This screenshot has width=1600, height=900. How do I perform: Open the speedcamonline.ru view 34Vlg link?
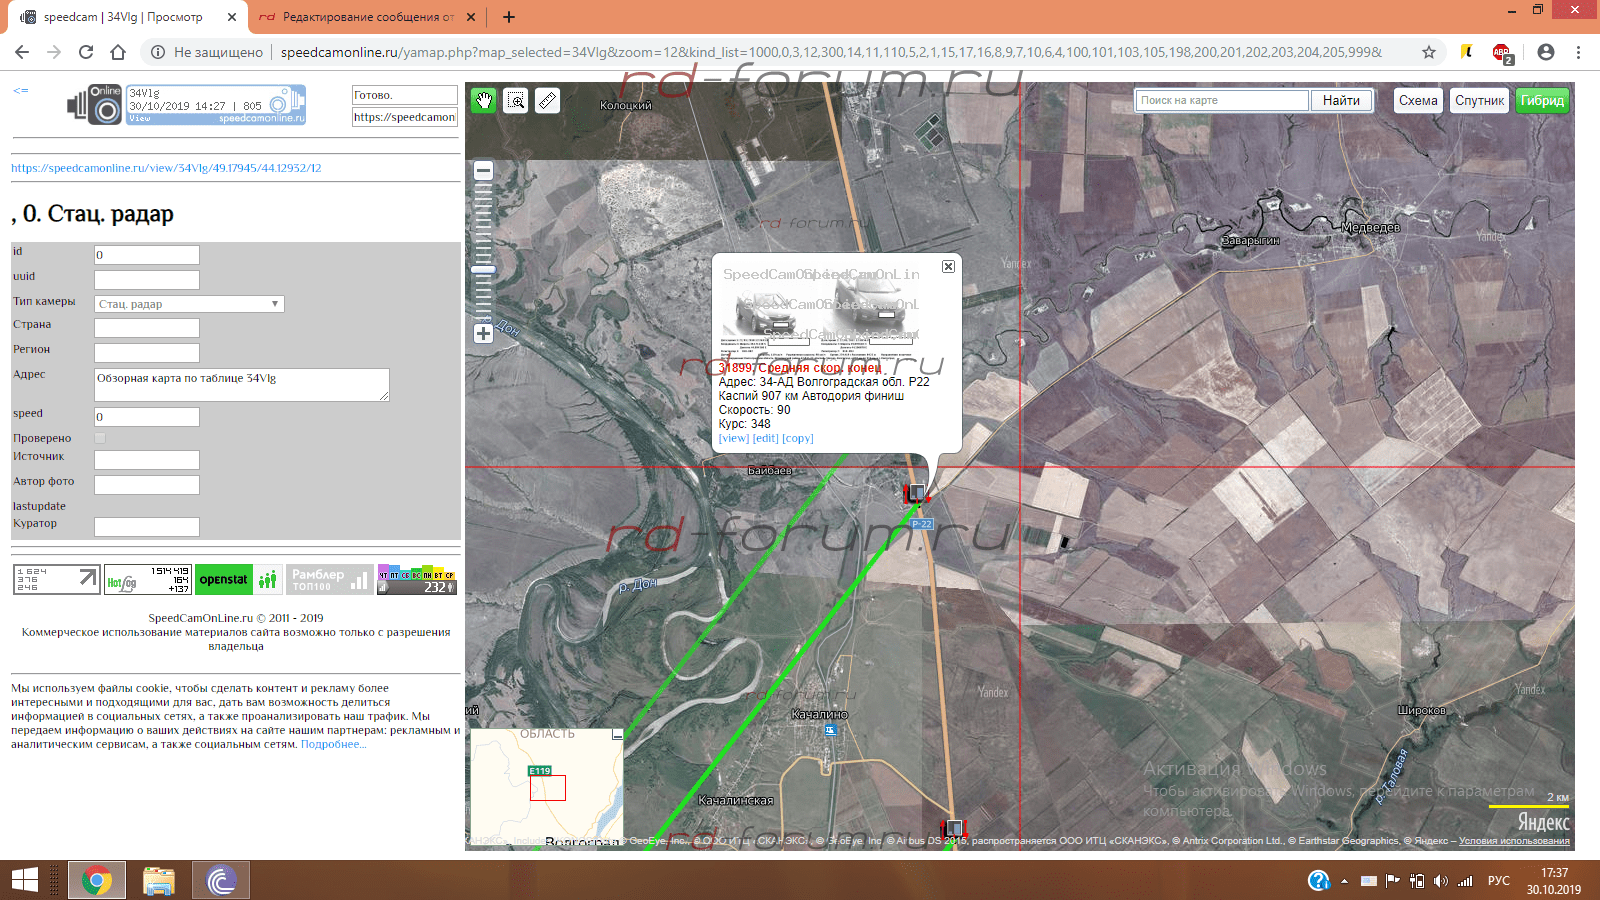pyautogui.click(x=166, y=168)
